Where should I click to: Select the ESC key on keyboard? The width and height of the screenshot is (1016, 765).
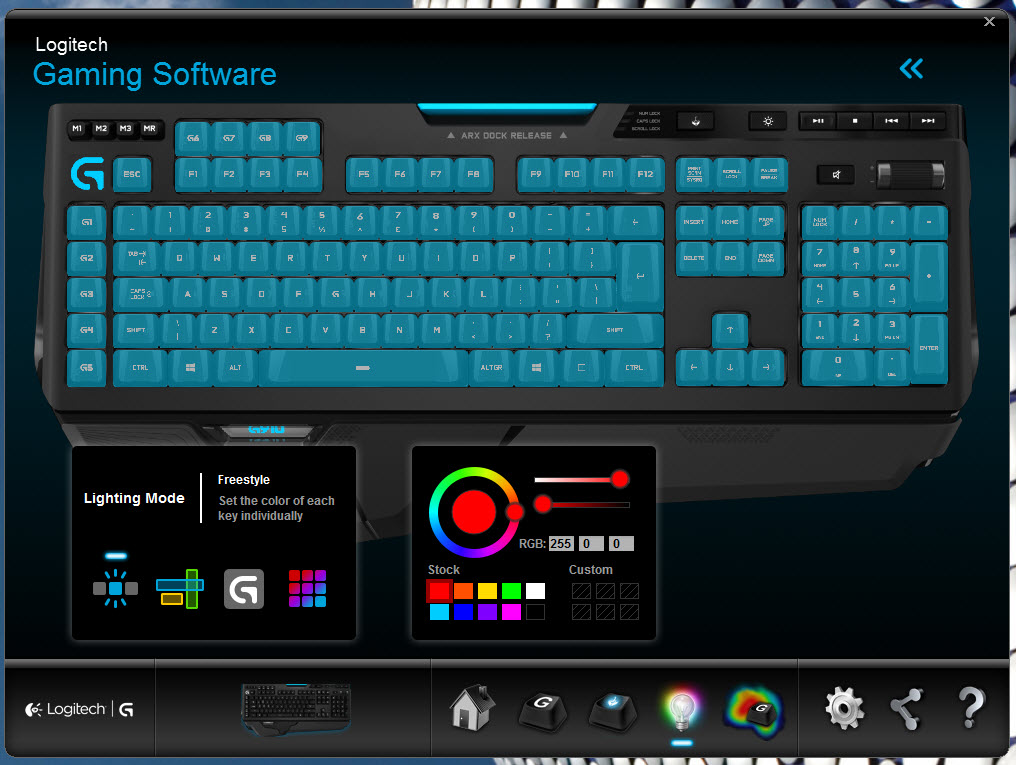(x=132, y=174)
